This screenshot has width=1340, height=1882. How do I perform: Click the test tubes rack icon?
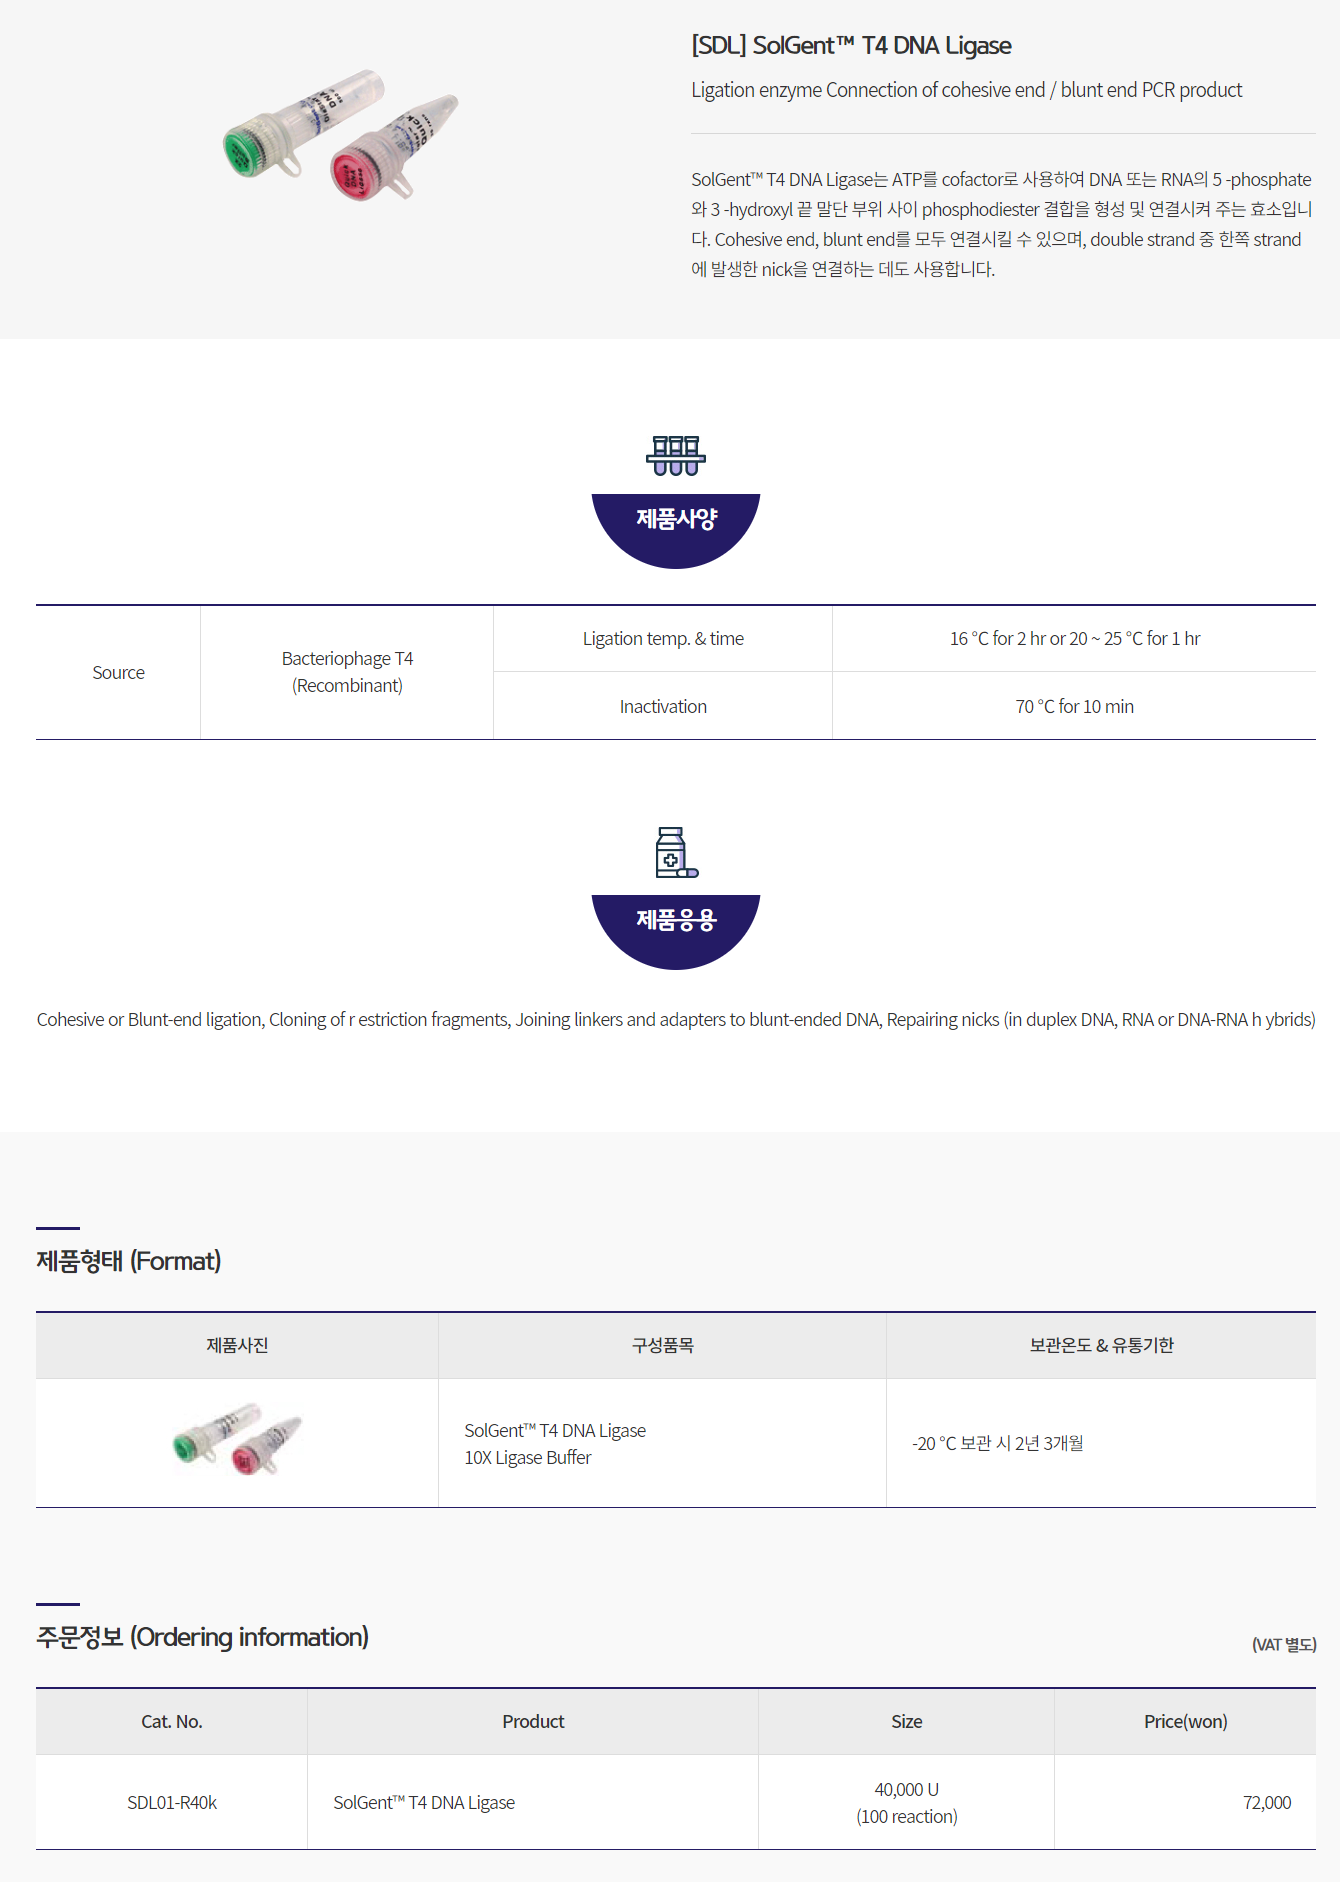676,456
